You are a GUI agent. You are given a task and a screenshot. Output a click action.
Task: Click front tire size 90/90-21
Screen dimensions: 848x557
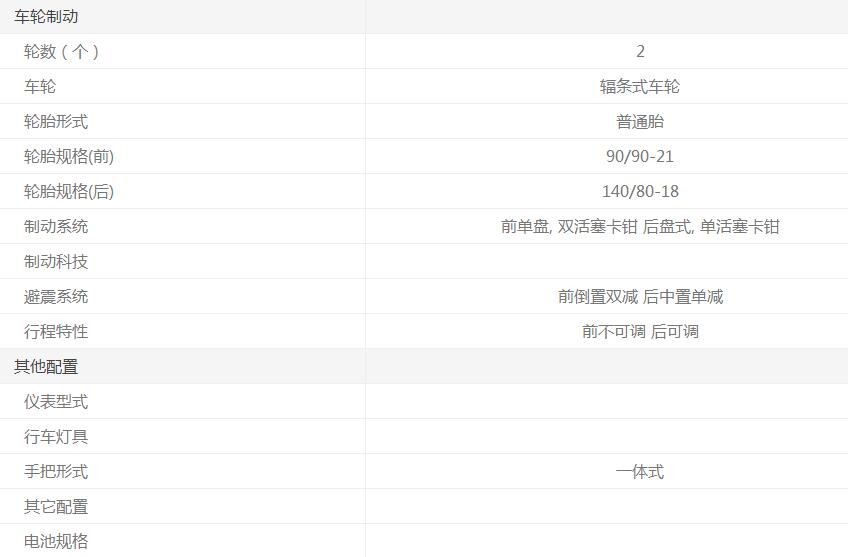click(x=640, y=157)
